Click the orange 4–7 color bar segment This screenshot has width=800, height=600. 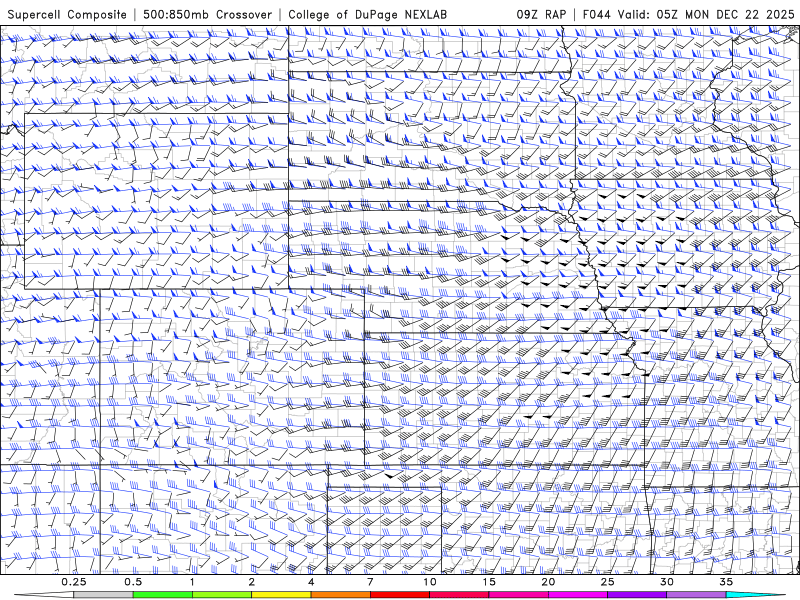pyautogui.click(x=340, y=595)
